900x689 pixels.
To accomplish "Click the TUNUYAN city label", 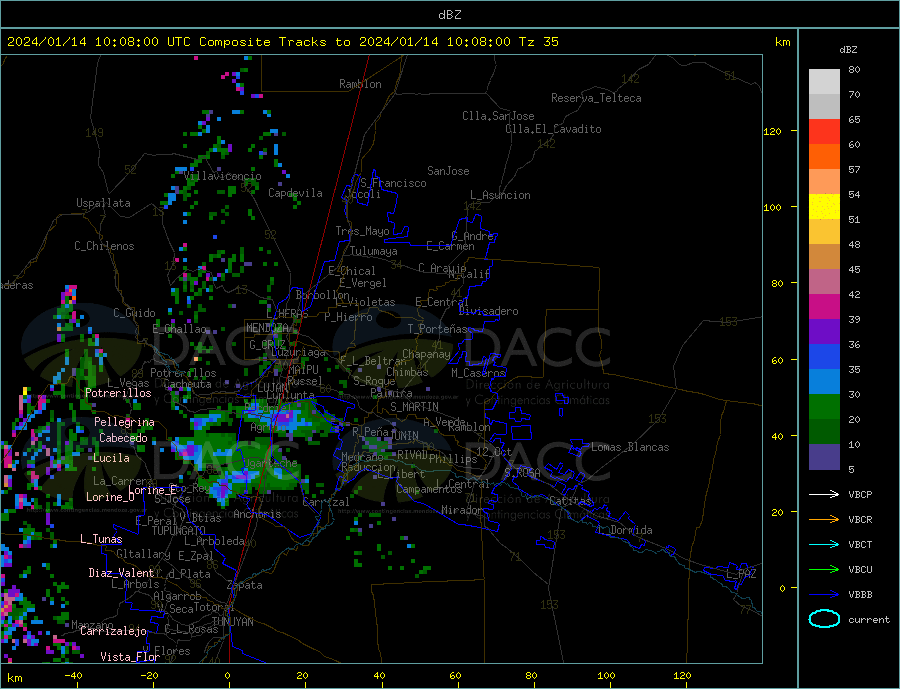I will tap(232, 622).
